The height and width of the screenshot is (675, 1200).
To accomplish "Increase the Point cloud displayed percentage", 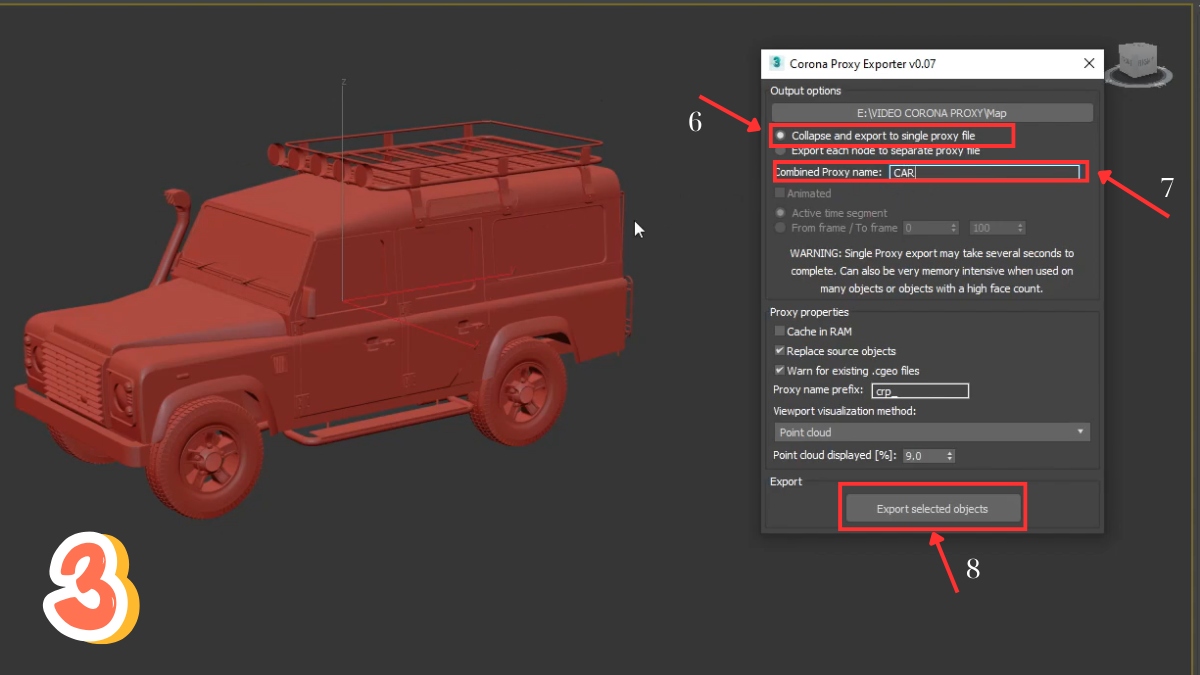I will [948, 452].
